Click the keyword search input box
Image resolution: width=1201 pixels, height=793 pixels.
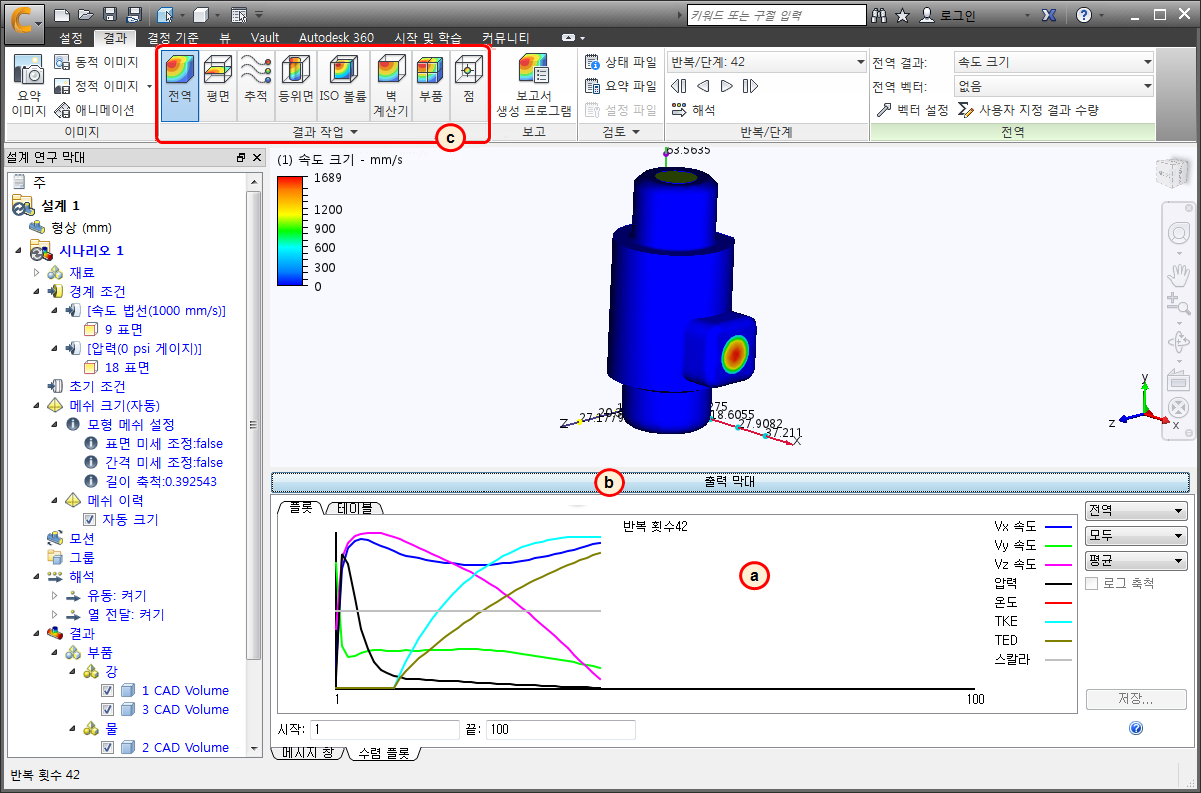coord(776,15)
